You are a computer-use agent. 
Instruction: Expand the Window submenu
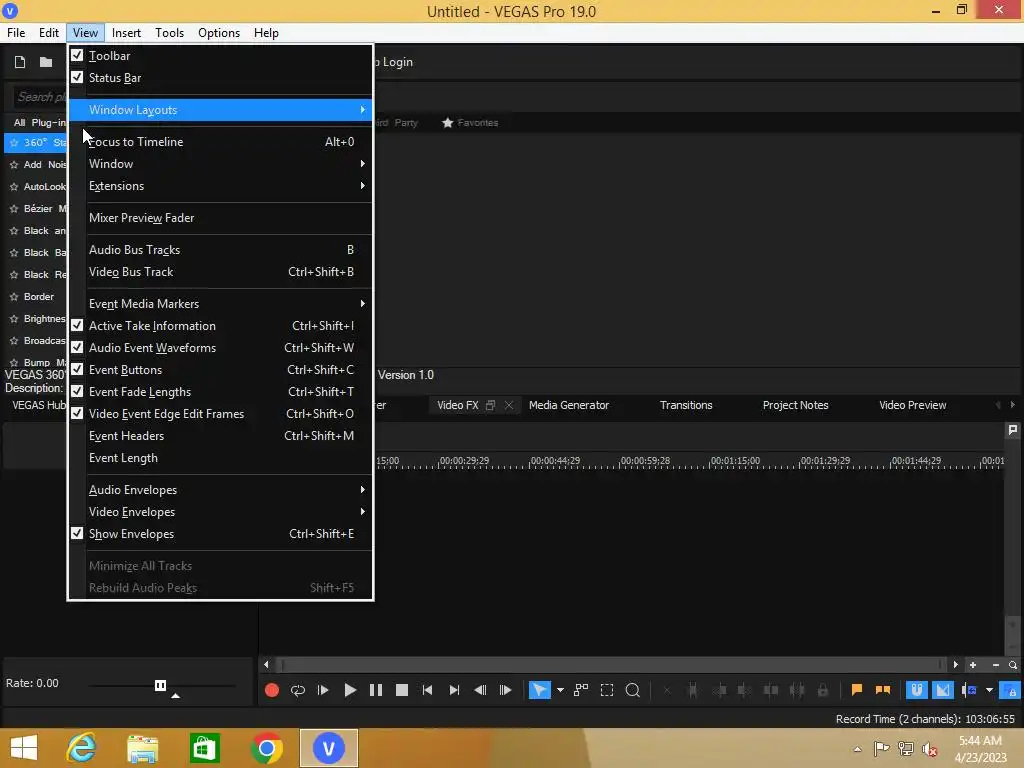tap(220, 164)
